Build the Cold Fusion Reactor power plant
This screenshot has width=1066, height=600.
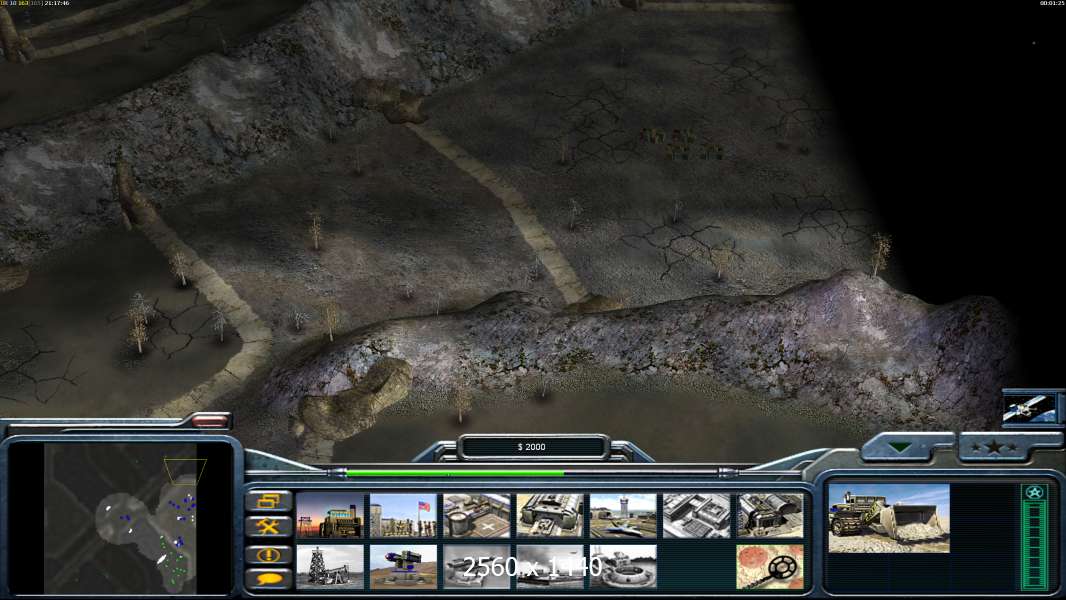tap(330, 516)
